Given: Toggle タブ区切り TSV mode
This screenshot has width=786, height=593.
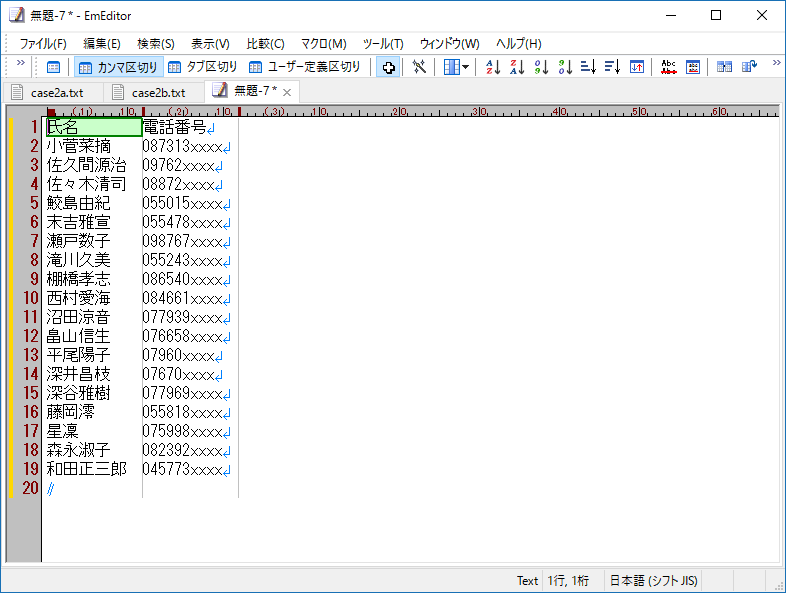Looking at the screenshot, I should point(203,67).
